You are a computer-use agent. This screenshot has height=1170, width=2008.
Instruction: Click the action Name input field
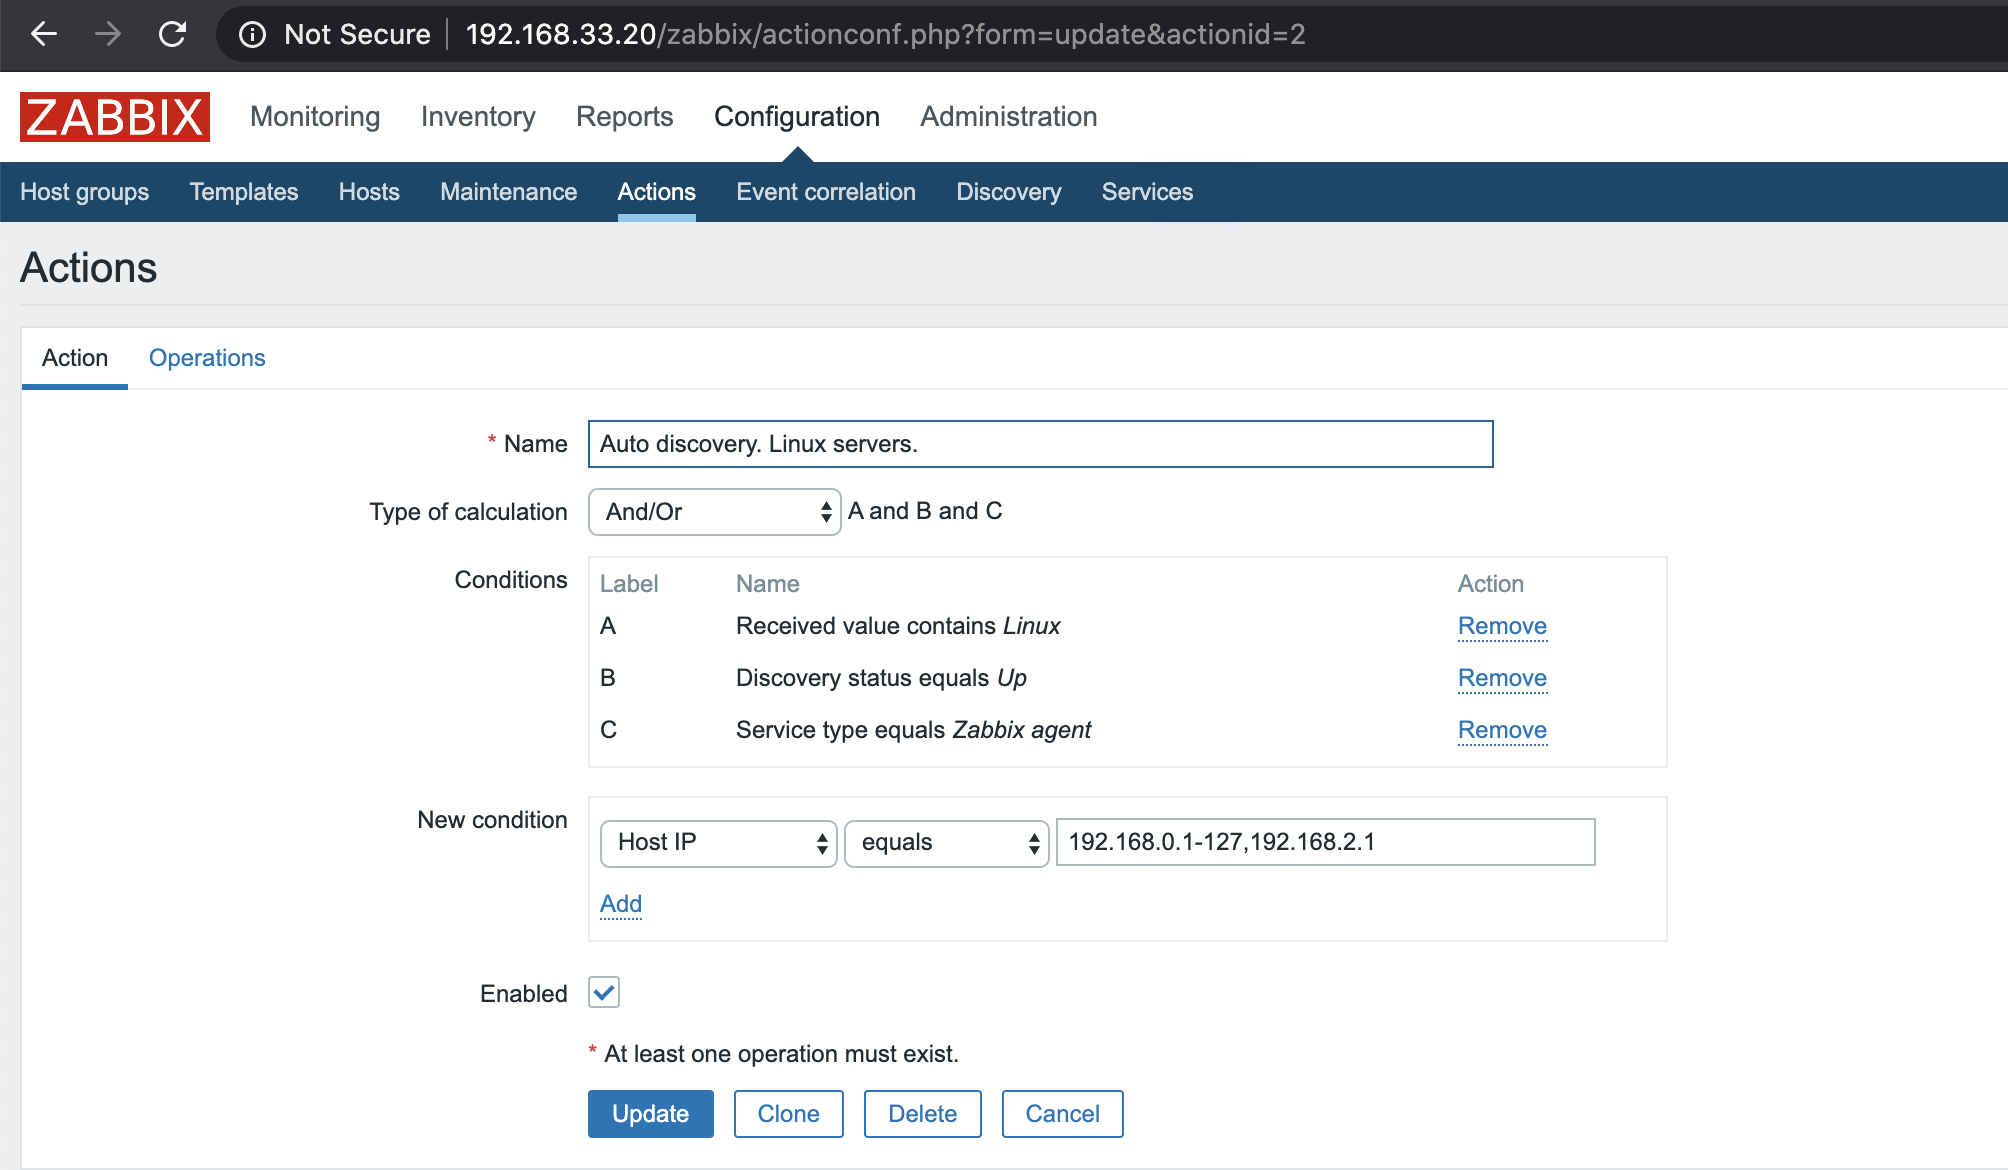click(x=1040, y=444)
